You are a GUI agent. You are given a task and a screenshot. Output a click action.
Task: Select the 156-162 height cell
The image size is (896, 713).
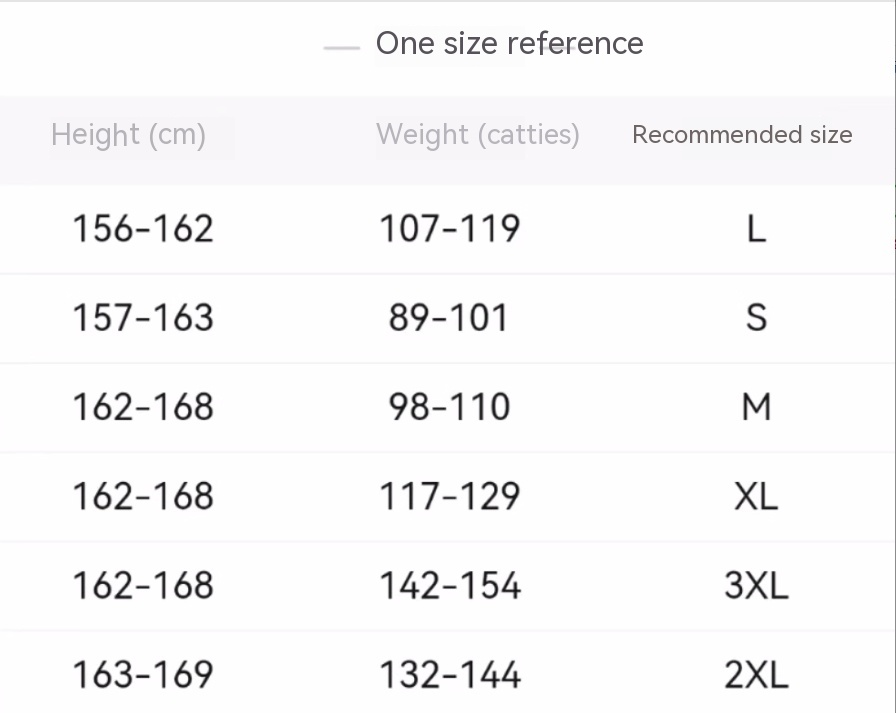[x=143, y=229]
